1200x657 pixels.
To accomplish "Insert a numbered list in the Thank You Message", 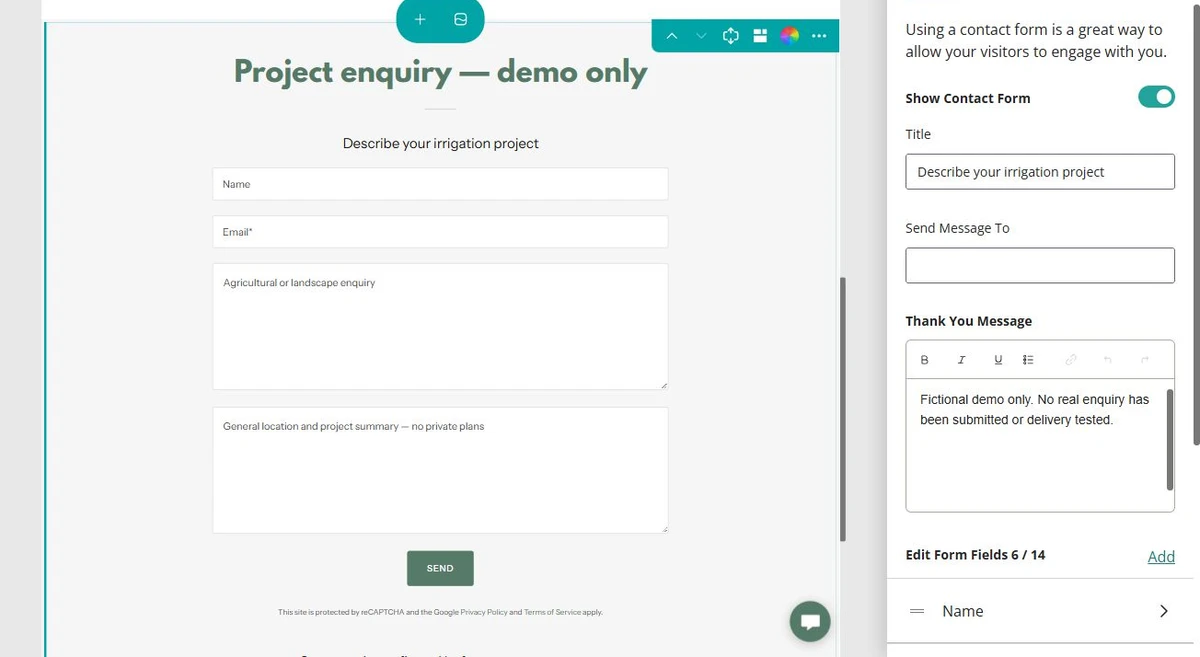I will click(1028, 360).
